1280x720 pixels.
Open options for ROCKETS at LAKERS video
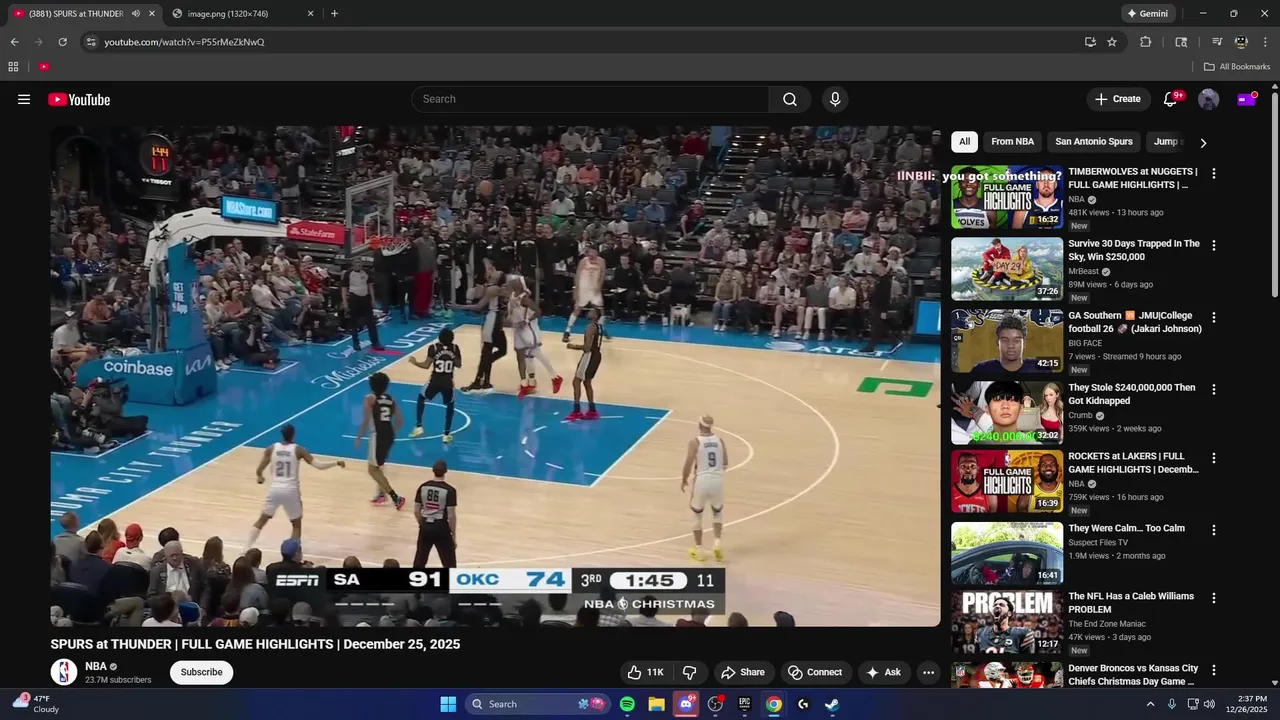[1214, 458]
